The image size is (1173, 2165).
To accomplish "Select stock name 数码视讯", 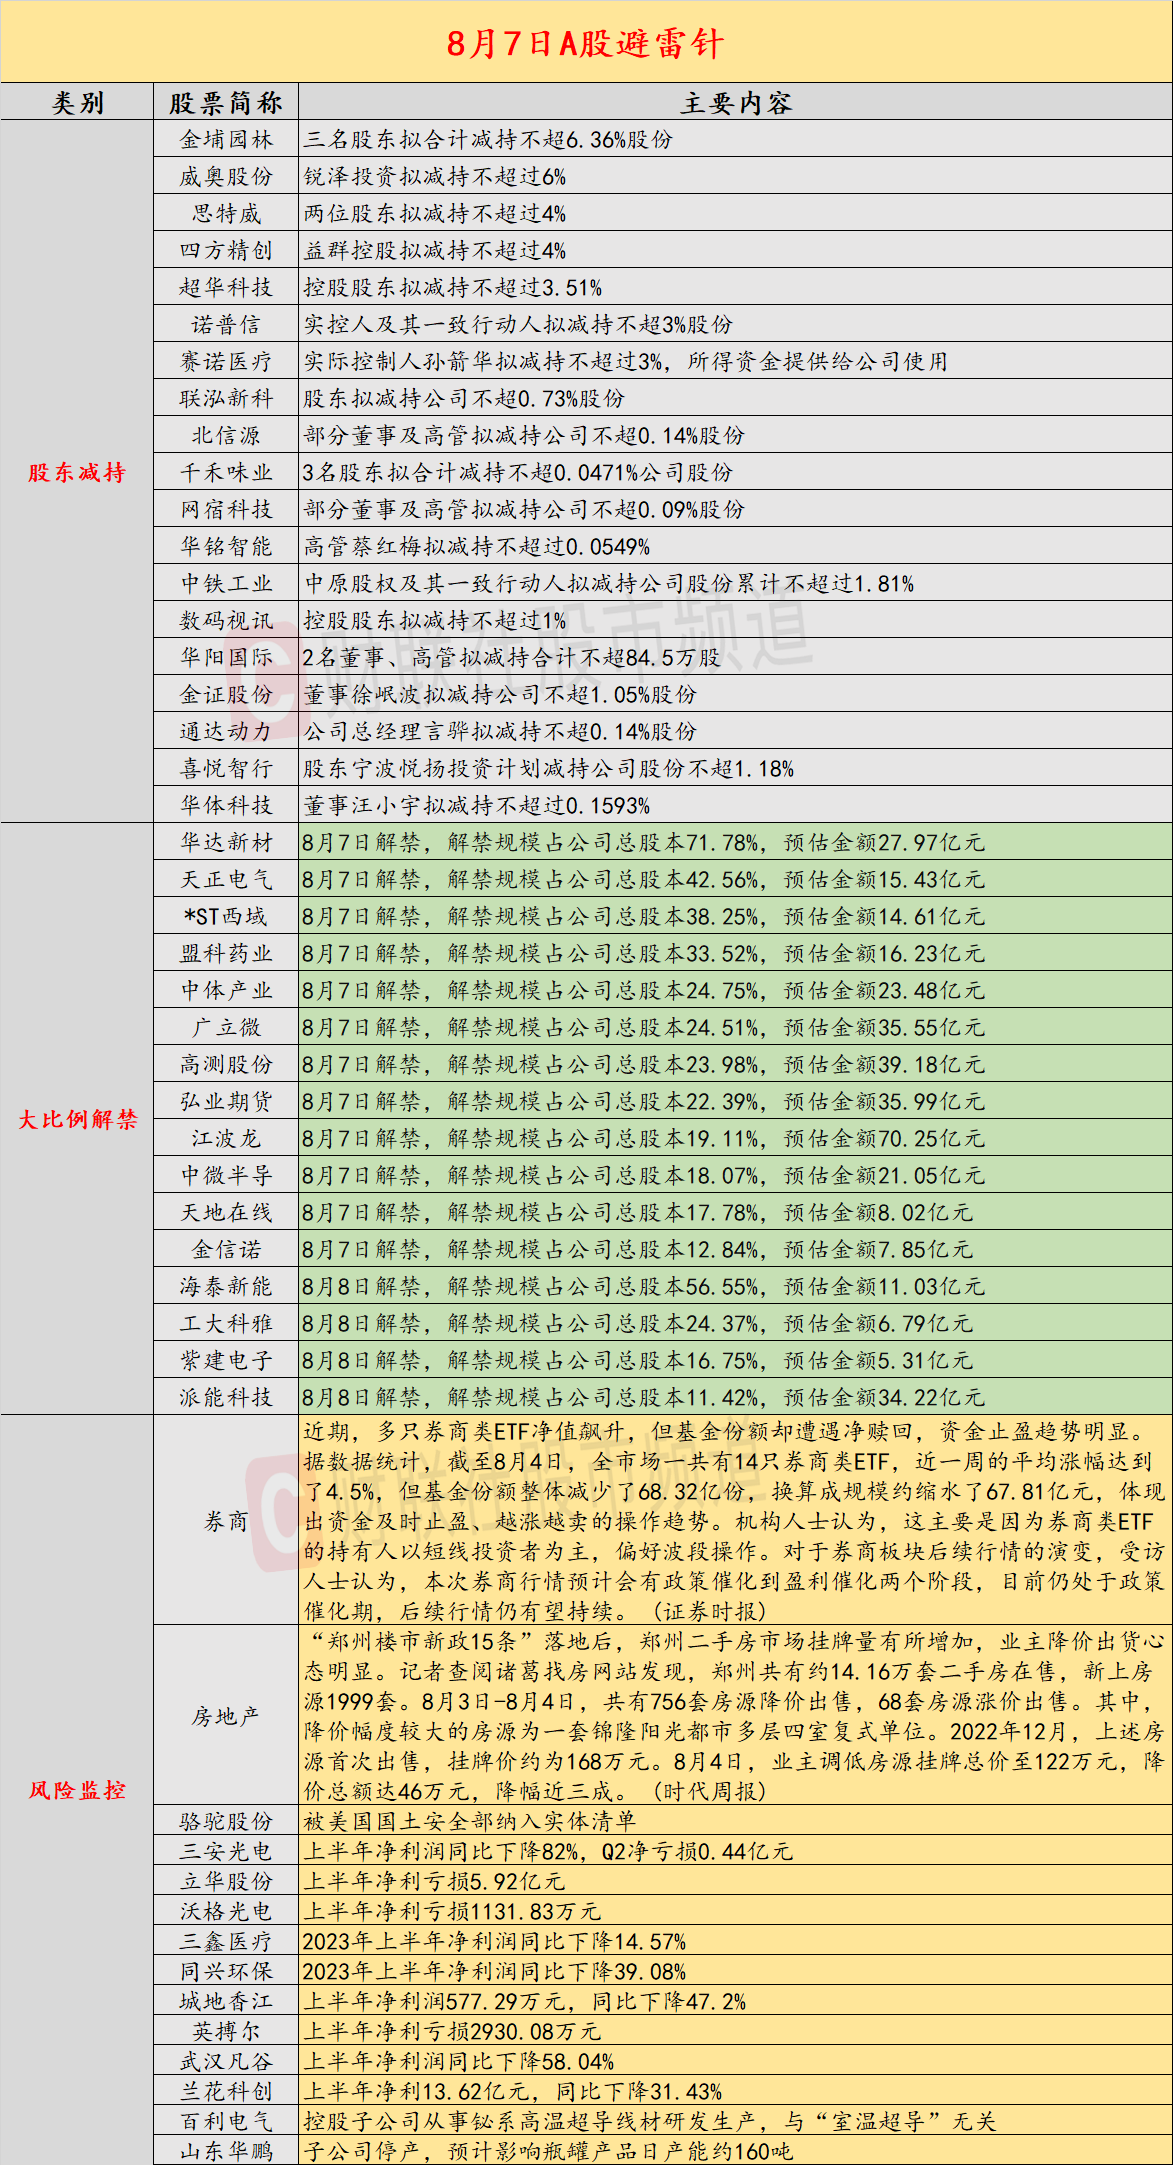I will click(x=226, y=620).
